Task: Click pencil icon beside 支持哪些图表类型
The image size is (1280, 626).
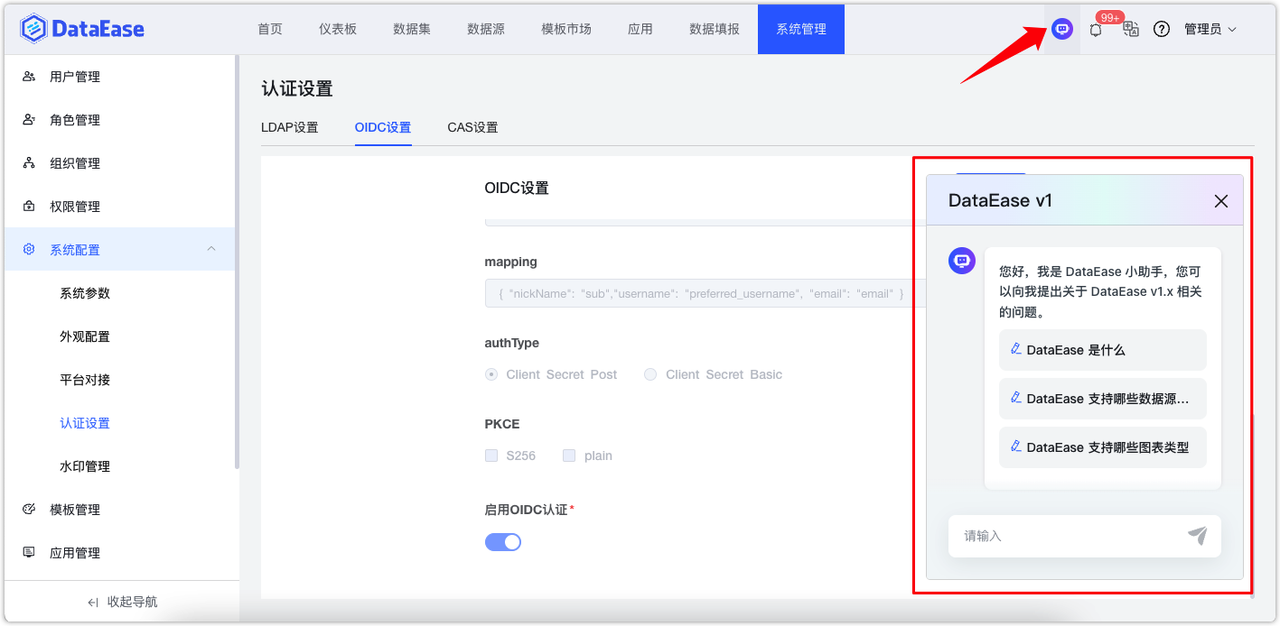Action: tap(1016, 446)
